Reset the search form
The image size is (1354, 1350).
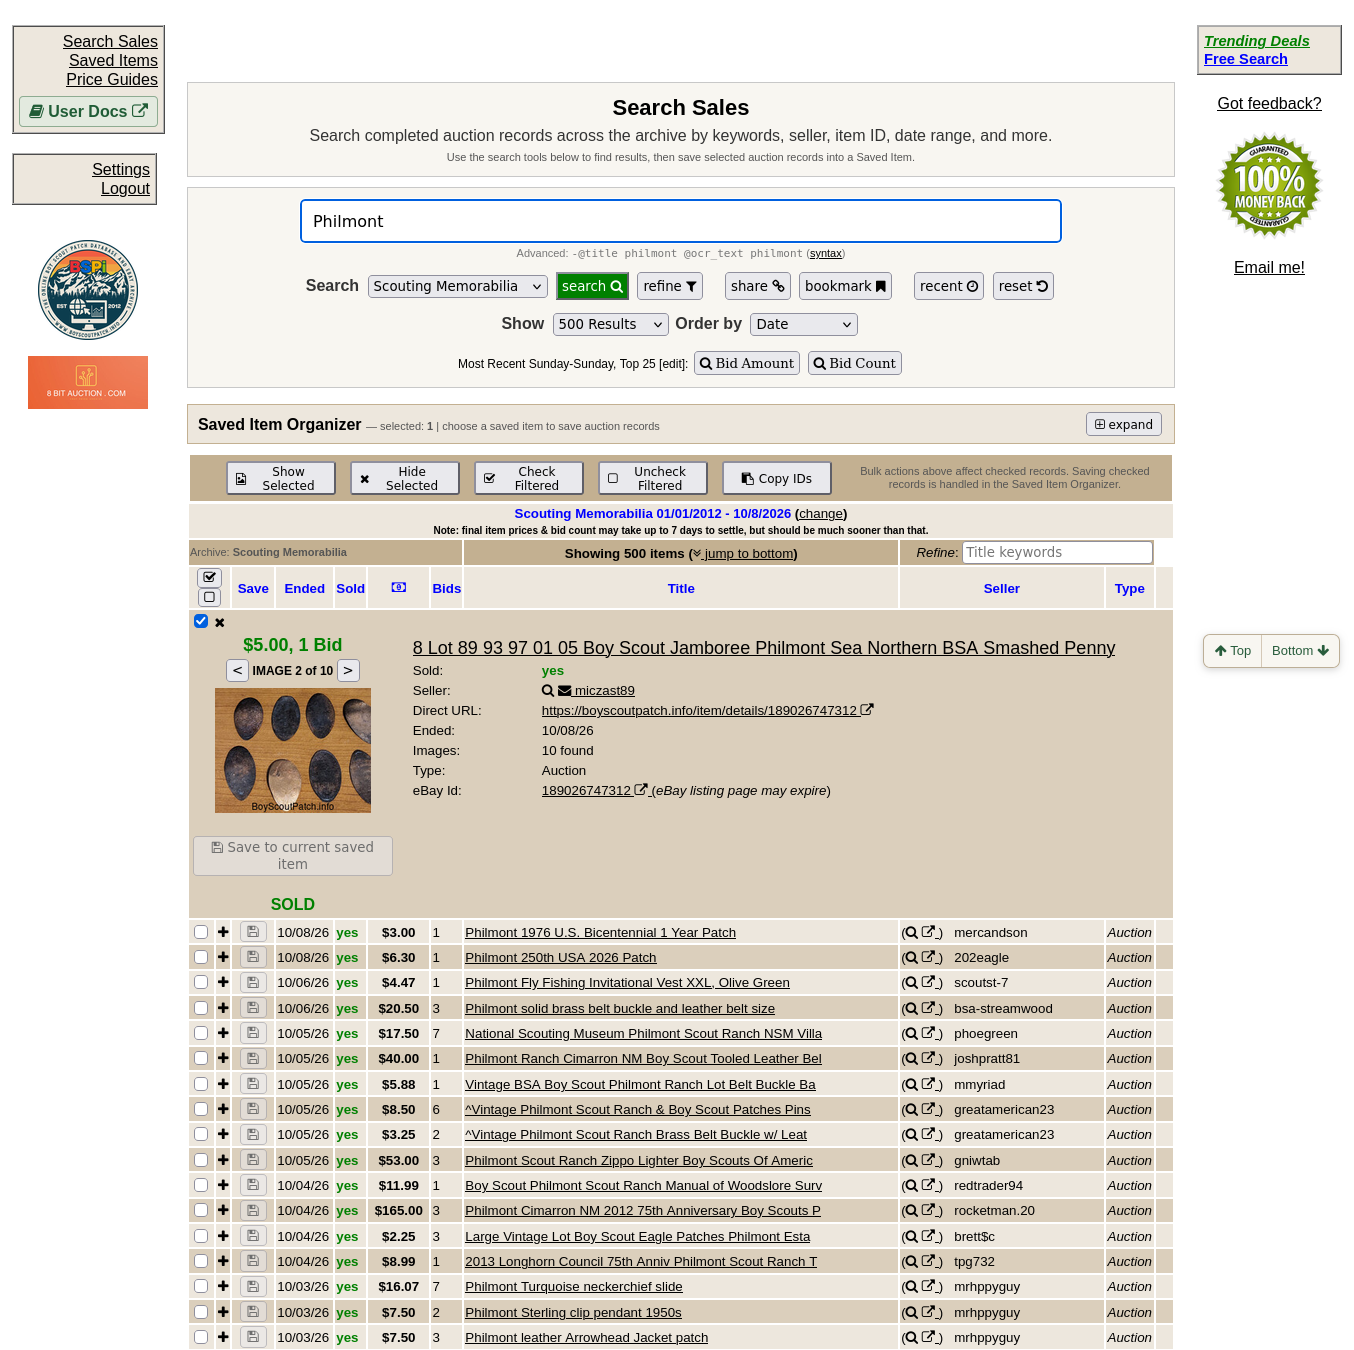coord(1023,286)
